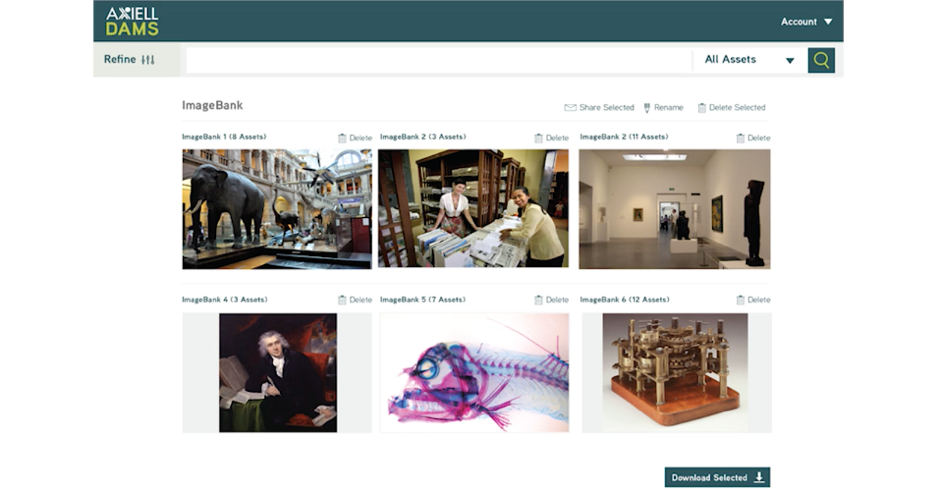The width and height of the screenshot is (940, 493).
Task: Click in the search text field
Action: pyautogui.click(x=439, y=60)
